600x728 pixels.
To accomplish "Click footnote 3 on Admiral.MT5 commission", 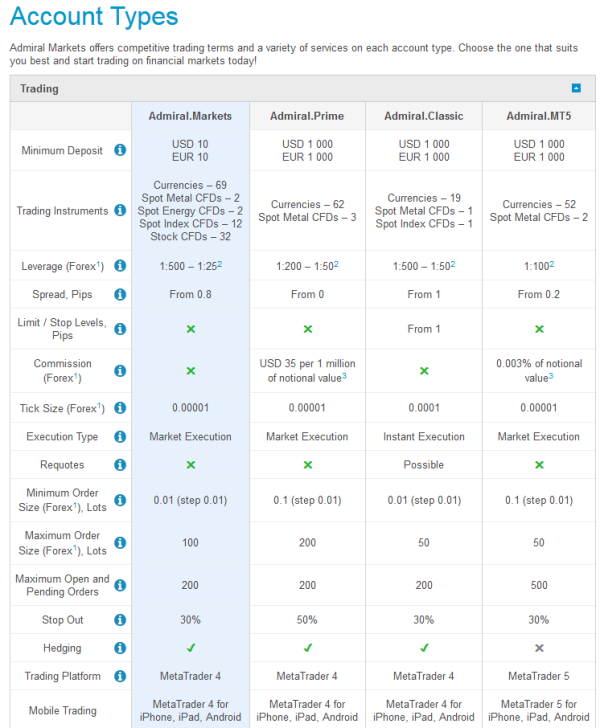I will (551, 376).
